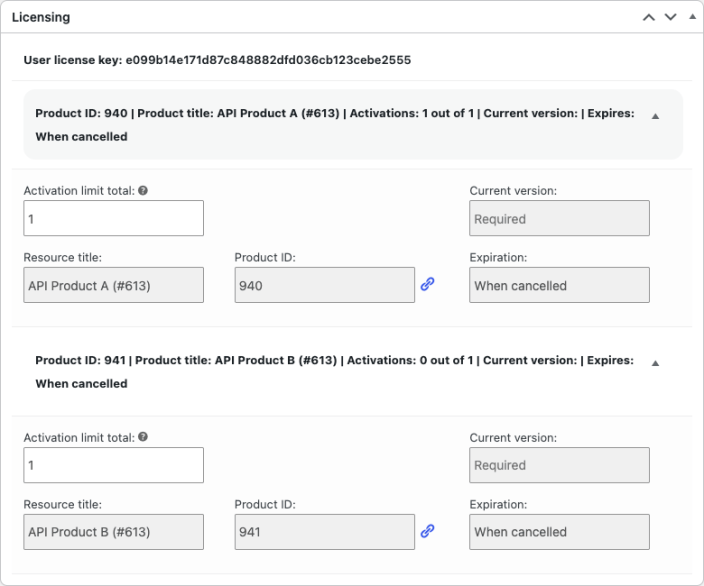Select the Current version field for Product 940
This screenshot has height=586, width=704.
[x=559, y=218]
